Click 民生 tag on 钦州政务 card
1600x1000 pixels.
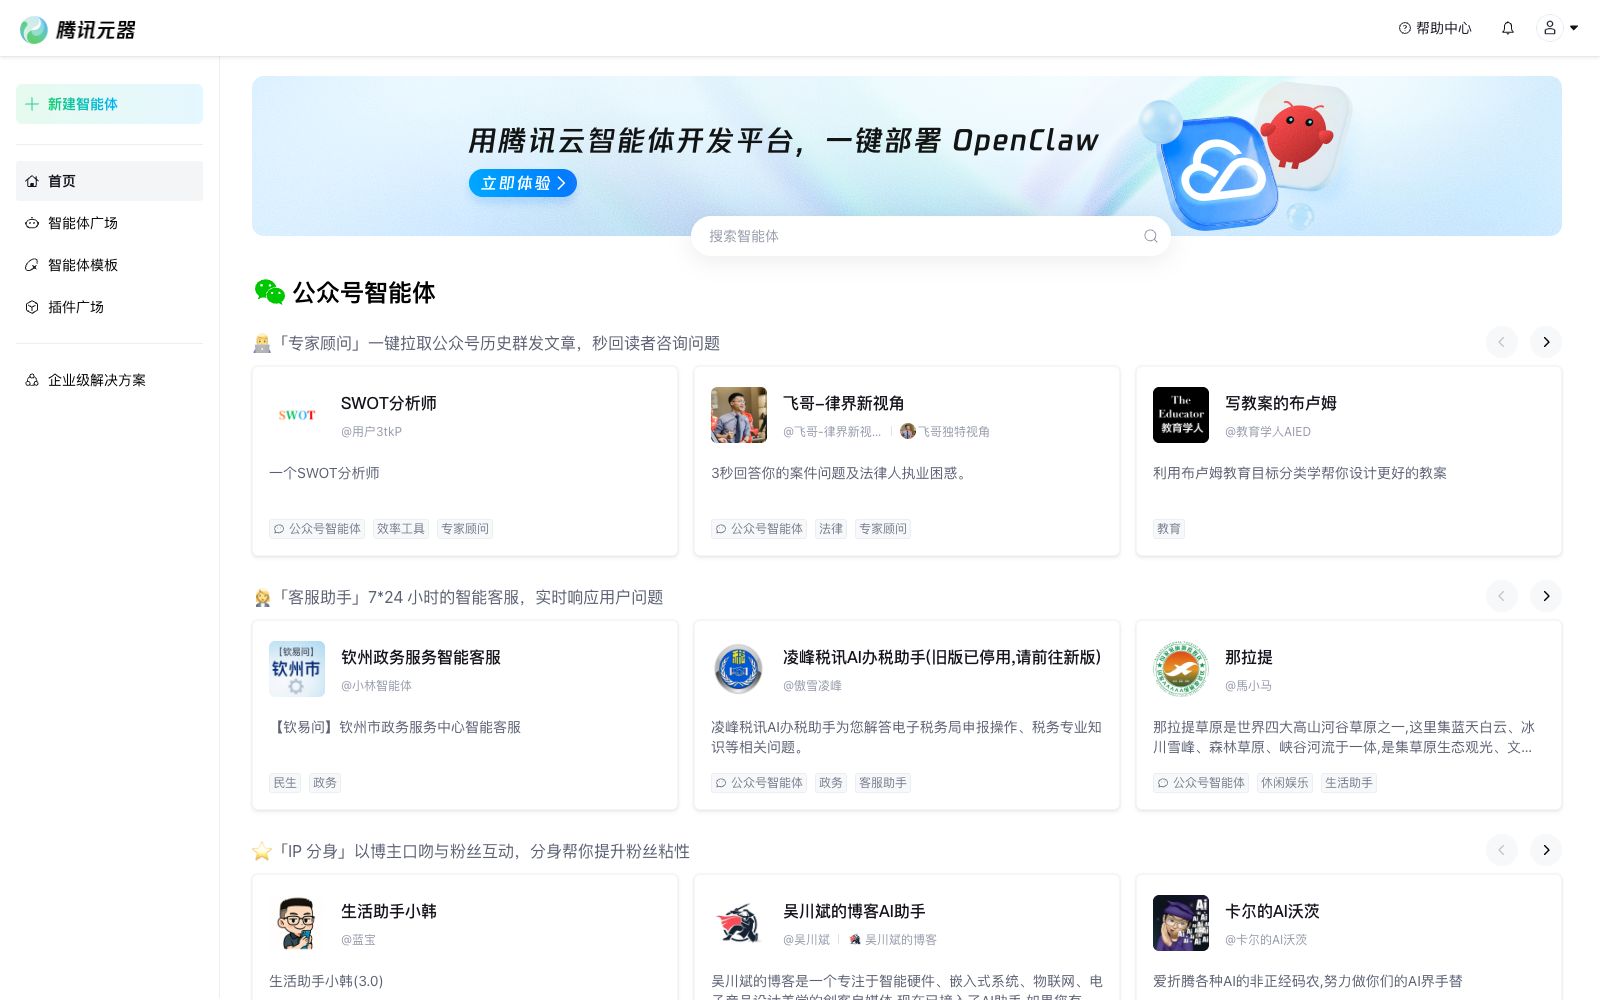coord(285,783)
